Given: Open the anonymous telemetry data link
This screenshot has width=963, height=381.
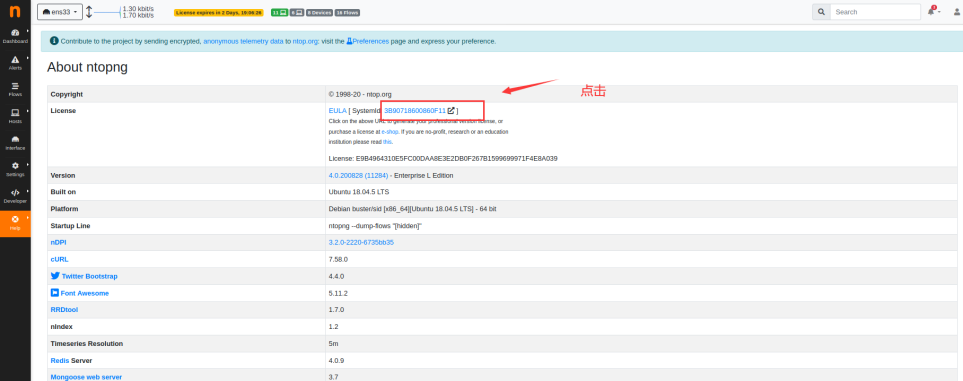Looking at the screenshot, I should (x=243, y=41).
